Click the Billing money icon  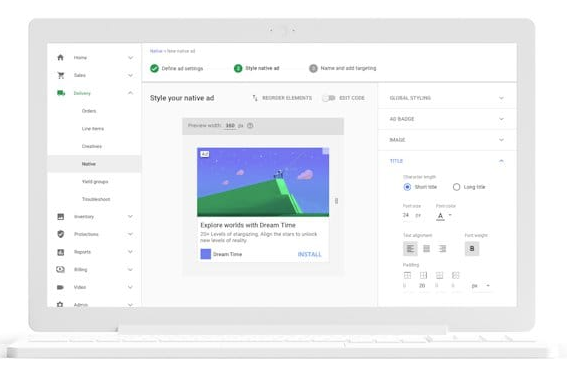tap(60, 269)
